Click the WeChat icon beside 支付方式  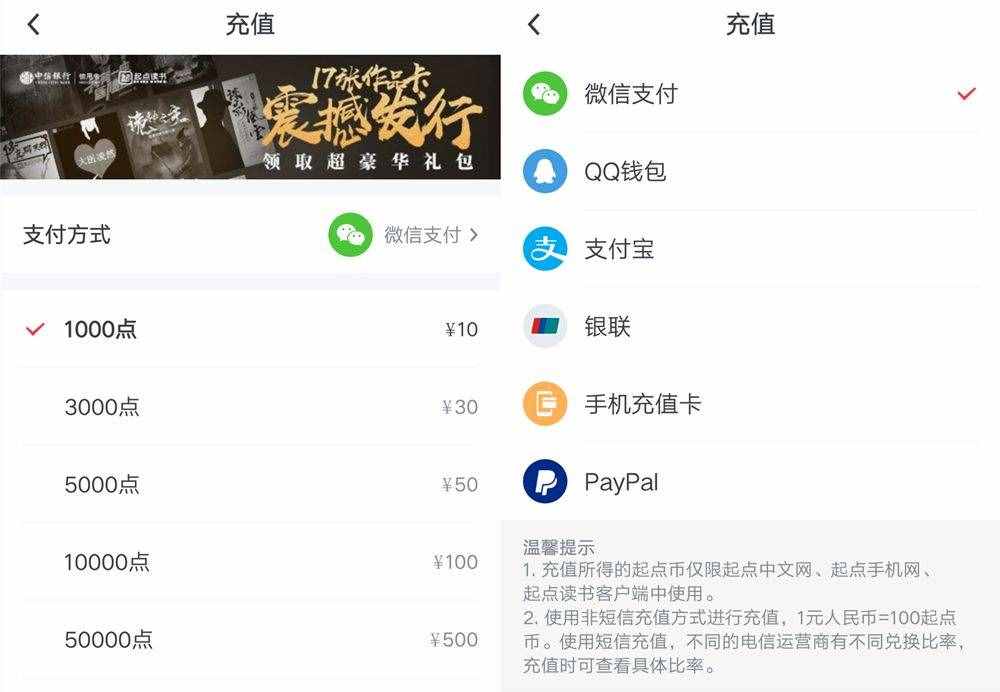351,235
